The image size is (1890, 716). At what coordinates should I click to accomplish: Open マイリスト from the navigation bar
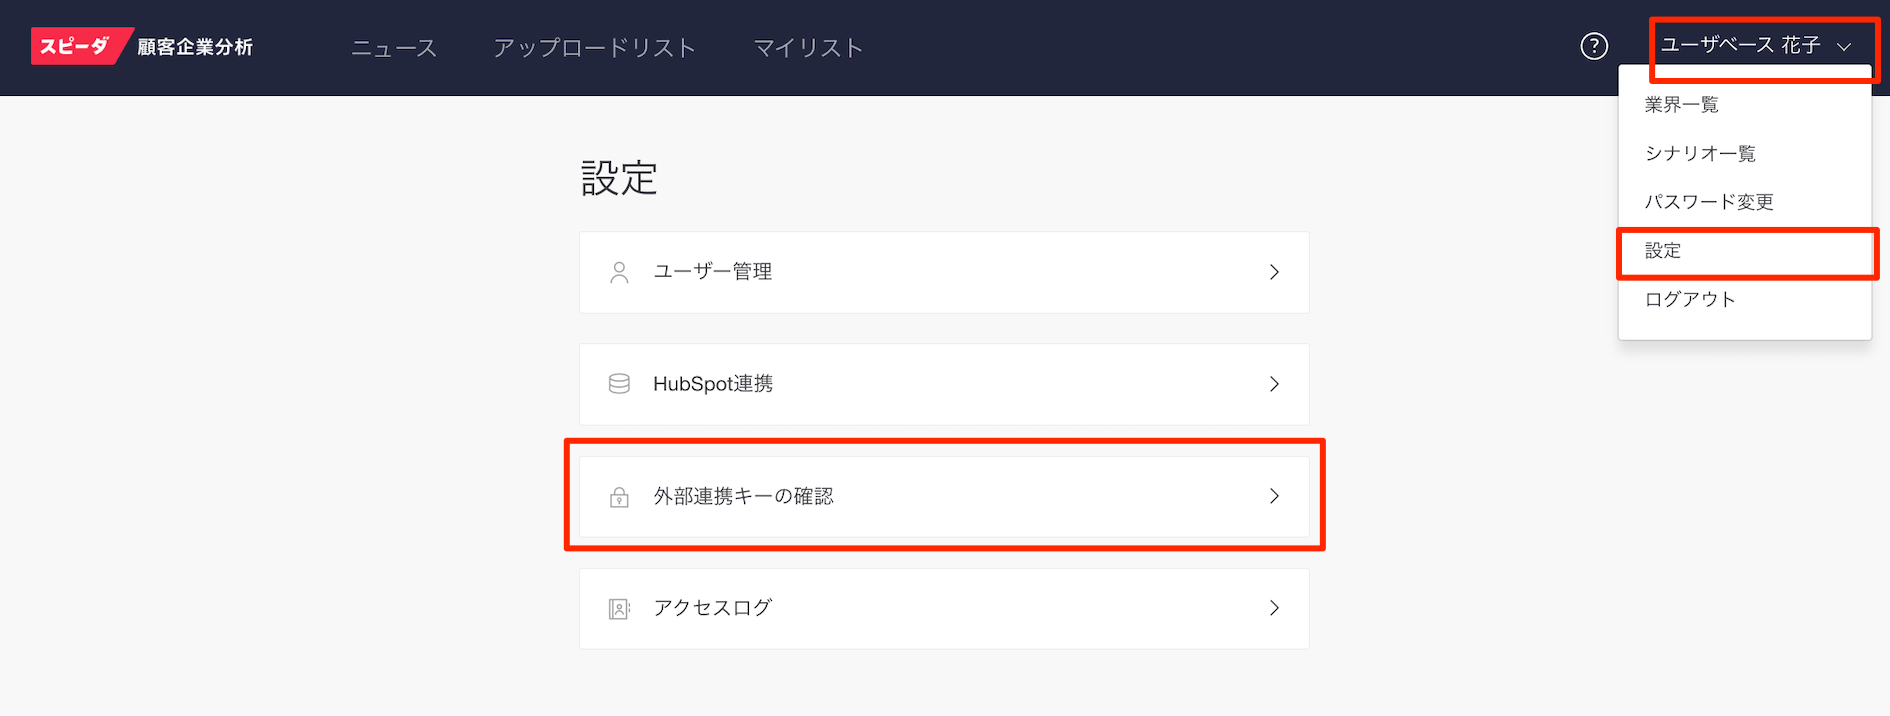[809, 46]
